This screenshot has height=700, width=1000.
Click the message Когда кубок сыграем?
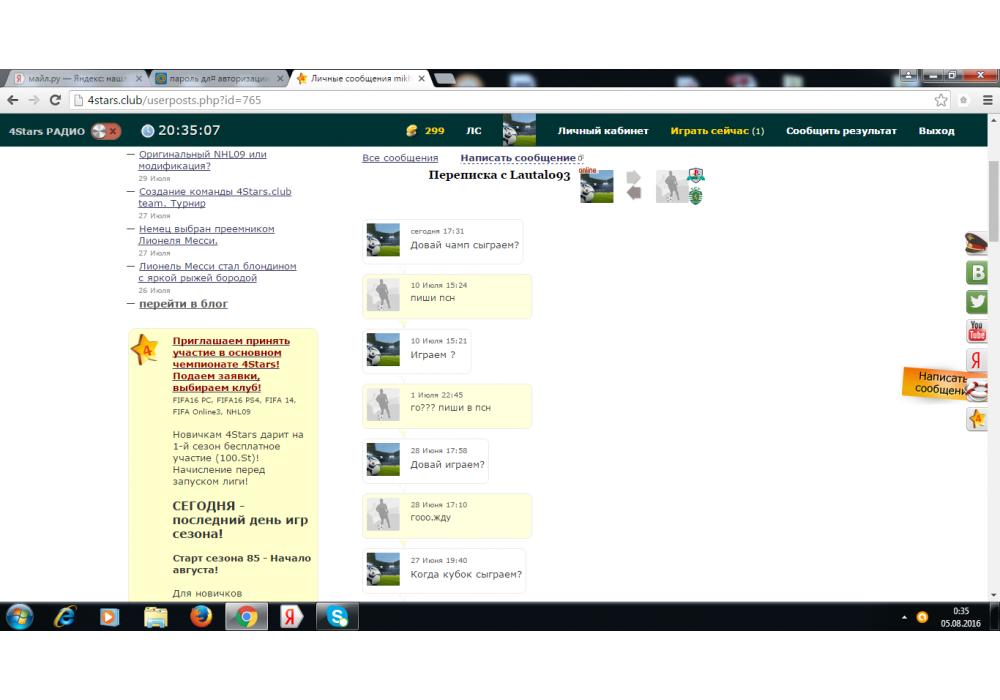466,574
